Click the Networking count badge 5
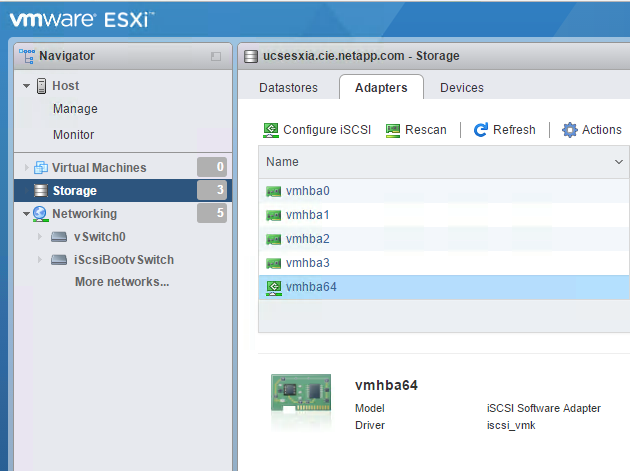Viewport: 630px width, 471px height. pyautogui.click(x=212, y=213)
